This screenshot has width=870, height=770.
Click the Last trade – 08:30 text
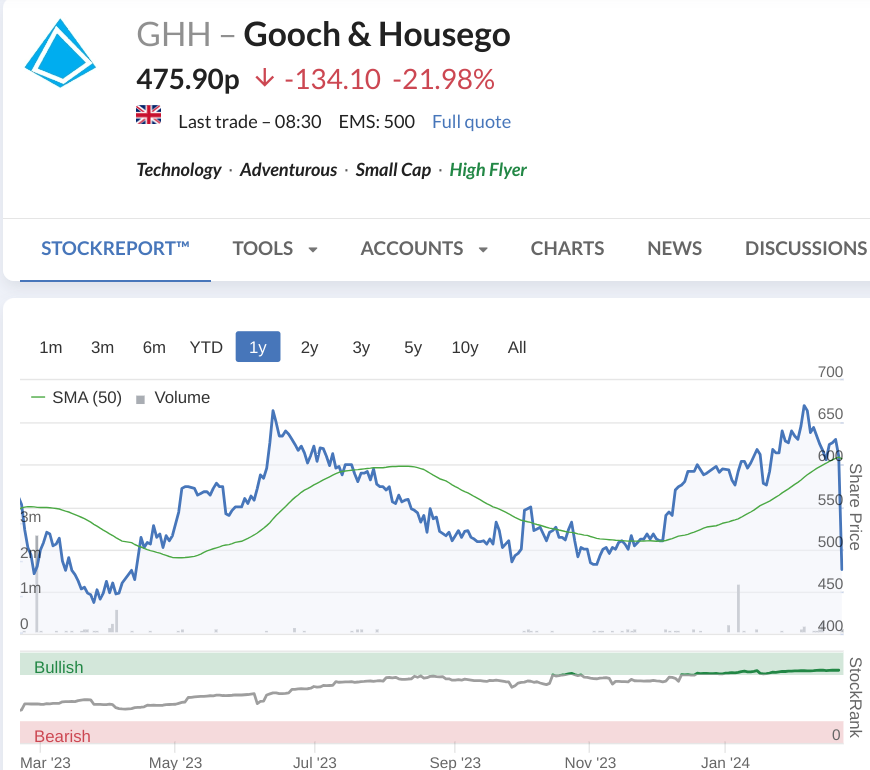coord(250,121)
